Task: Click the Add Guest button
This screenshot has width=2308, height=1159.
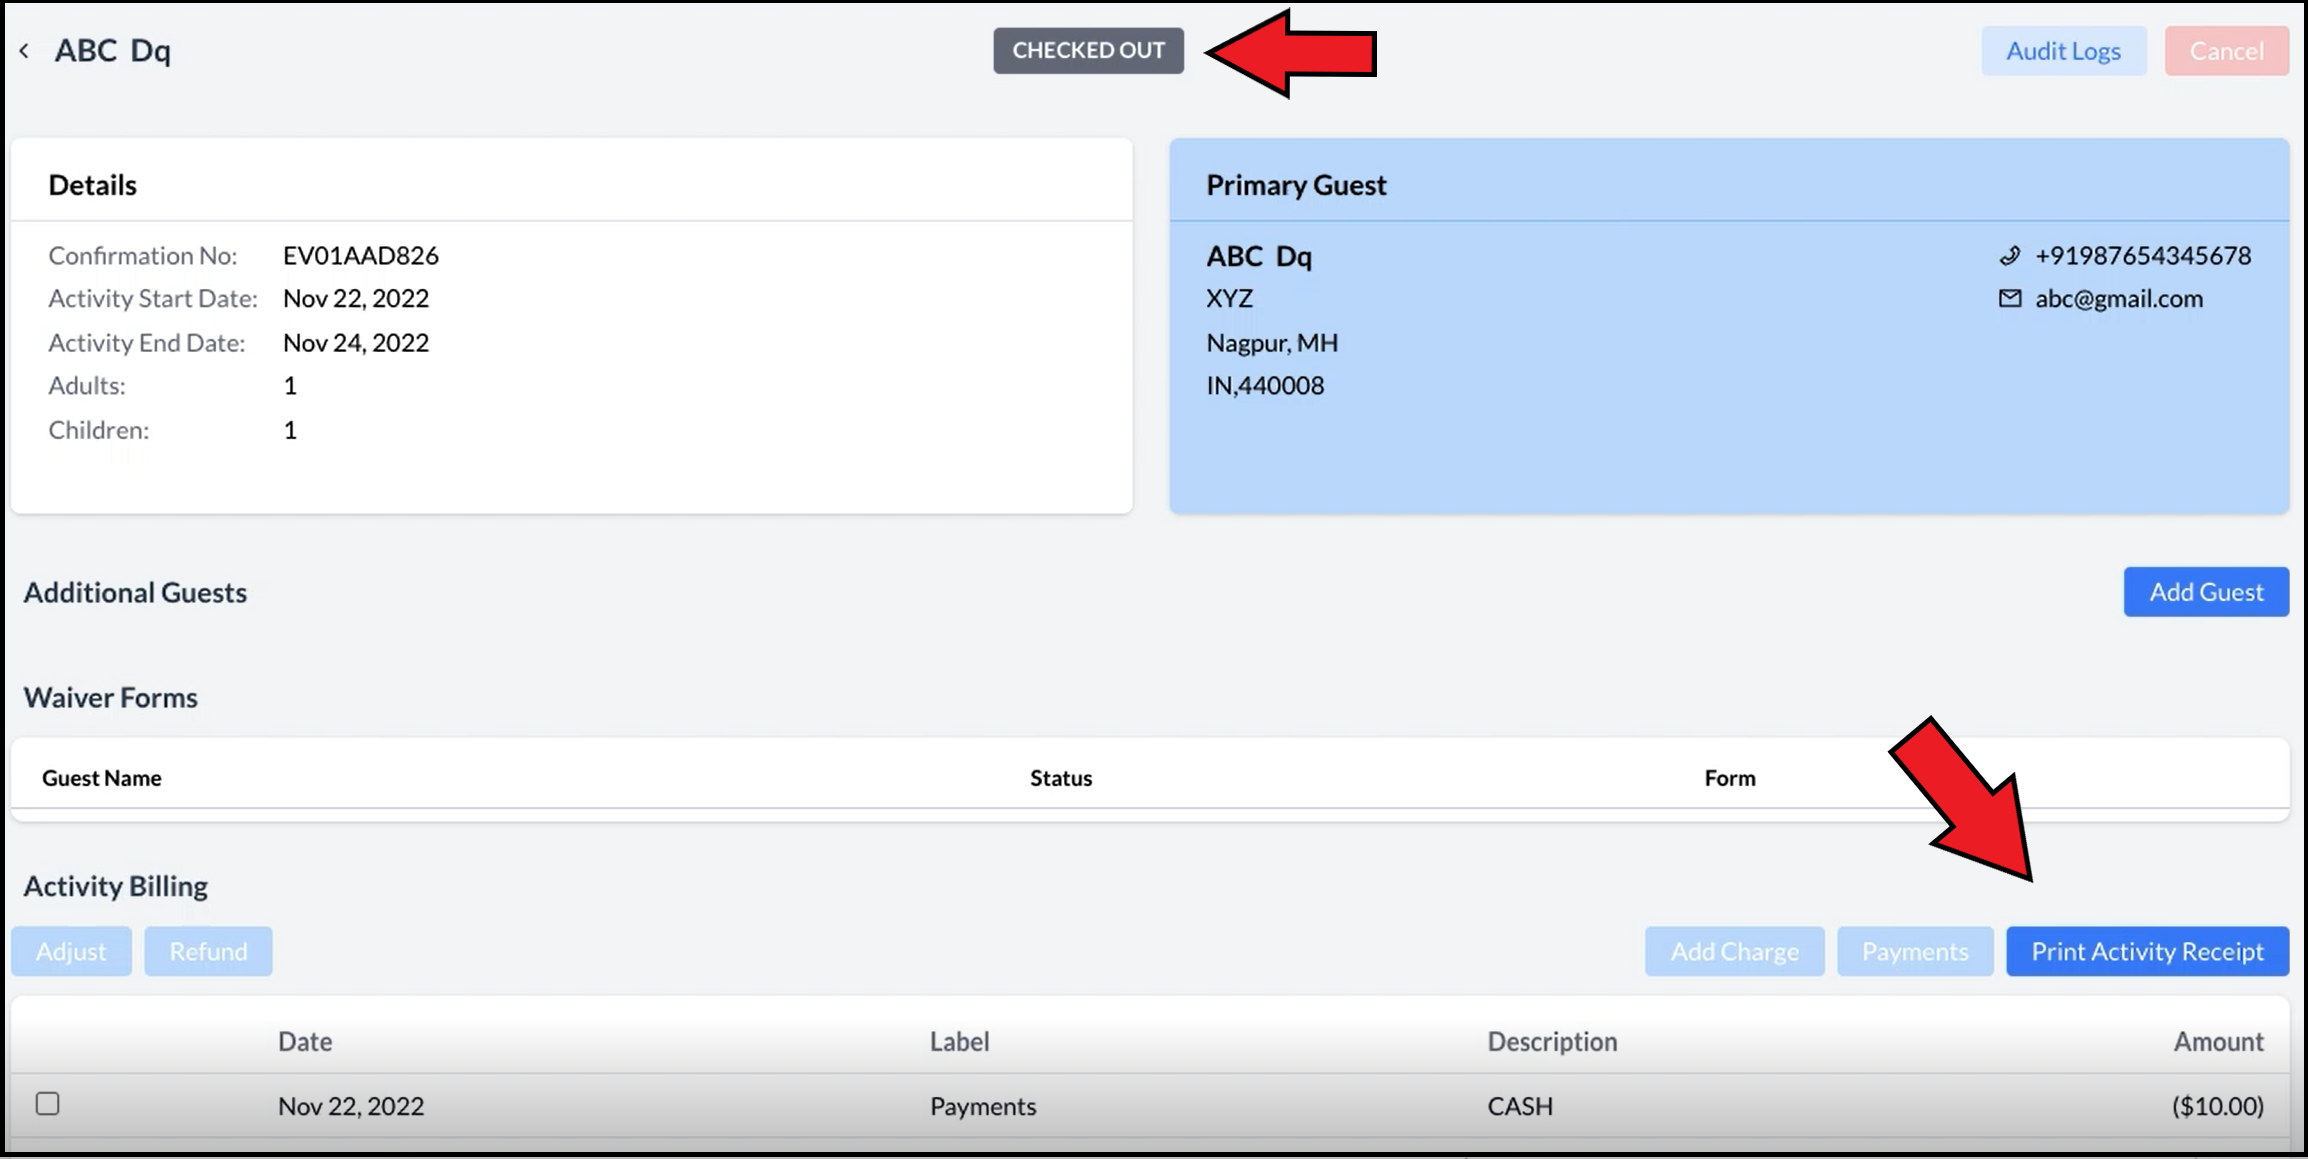Action: (x=2206, y=591)
